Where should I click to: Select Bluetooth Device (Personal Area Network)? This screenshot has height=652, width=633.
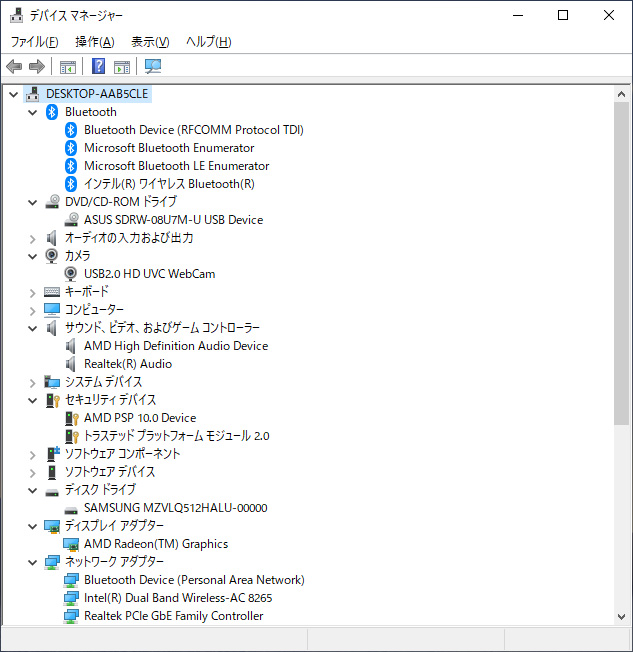(x=194, y=580)
